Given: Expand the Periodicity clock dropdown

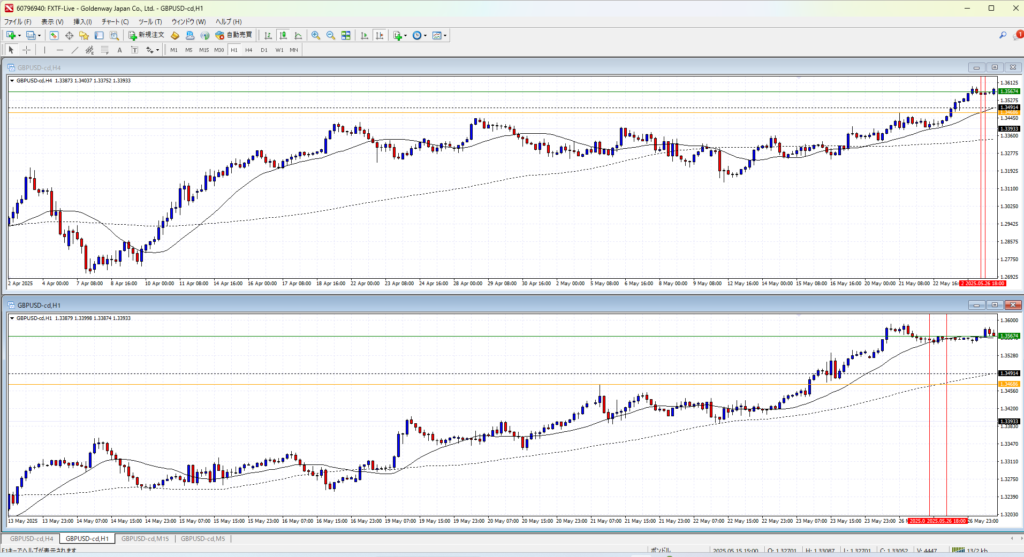Looking at the screenshot, I should click(x=424, y=35).
